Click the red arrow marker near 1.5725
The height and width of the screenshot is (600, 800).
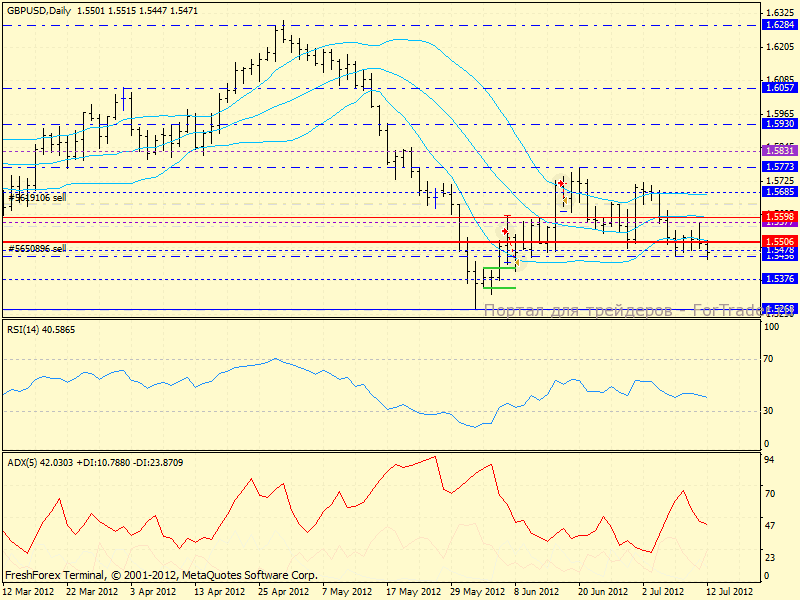[561, 182]
